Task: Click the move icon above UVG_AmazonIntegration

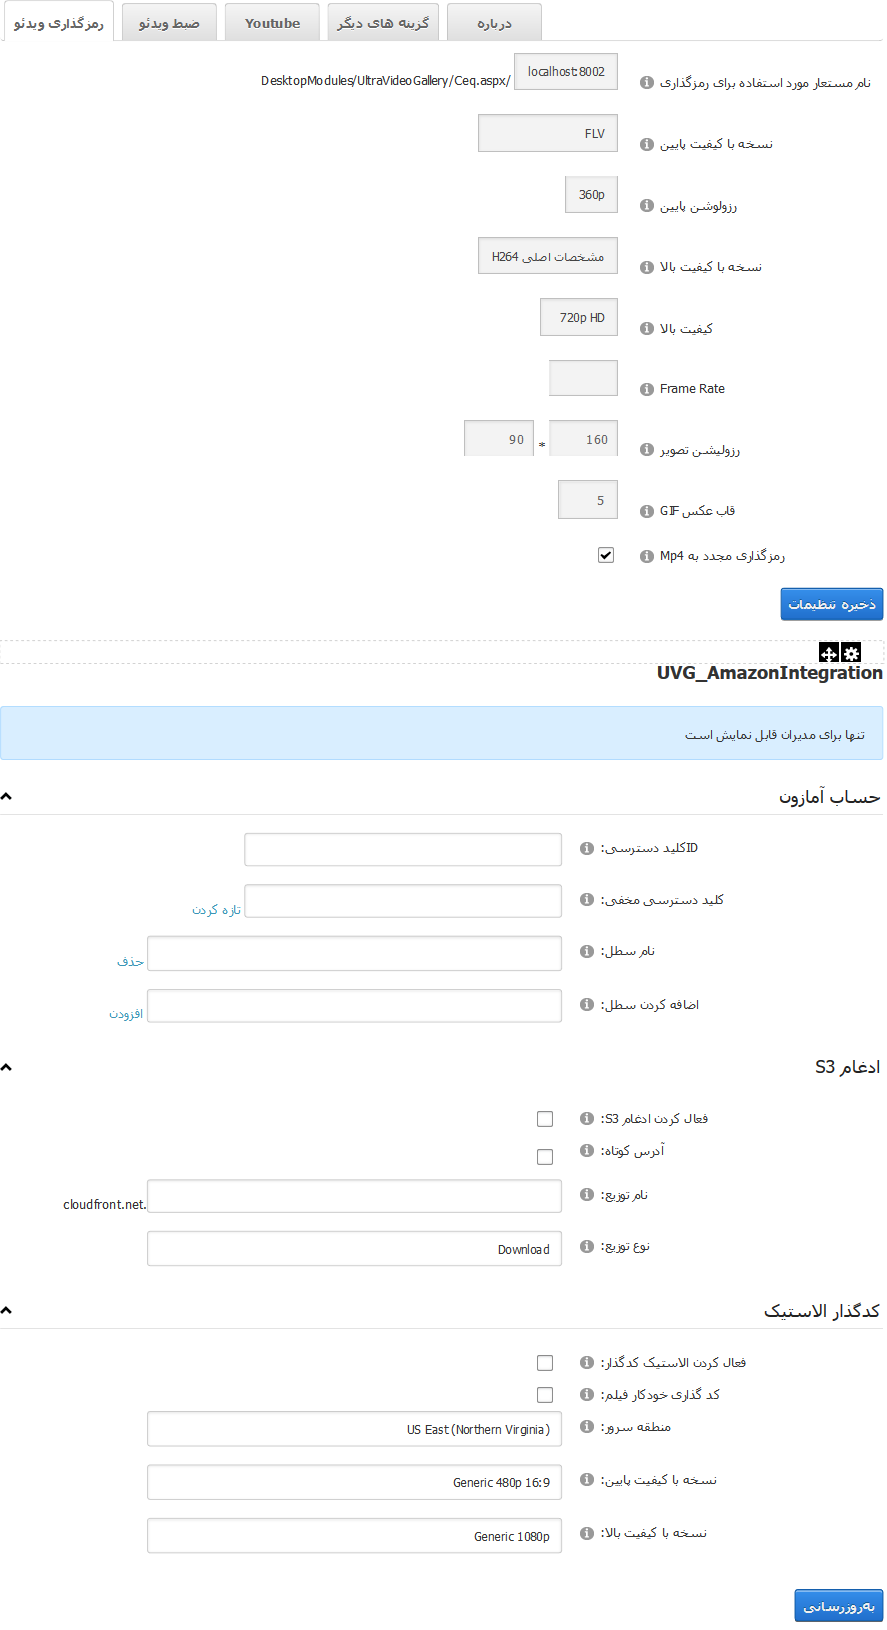Action: 828,653
